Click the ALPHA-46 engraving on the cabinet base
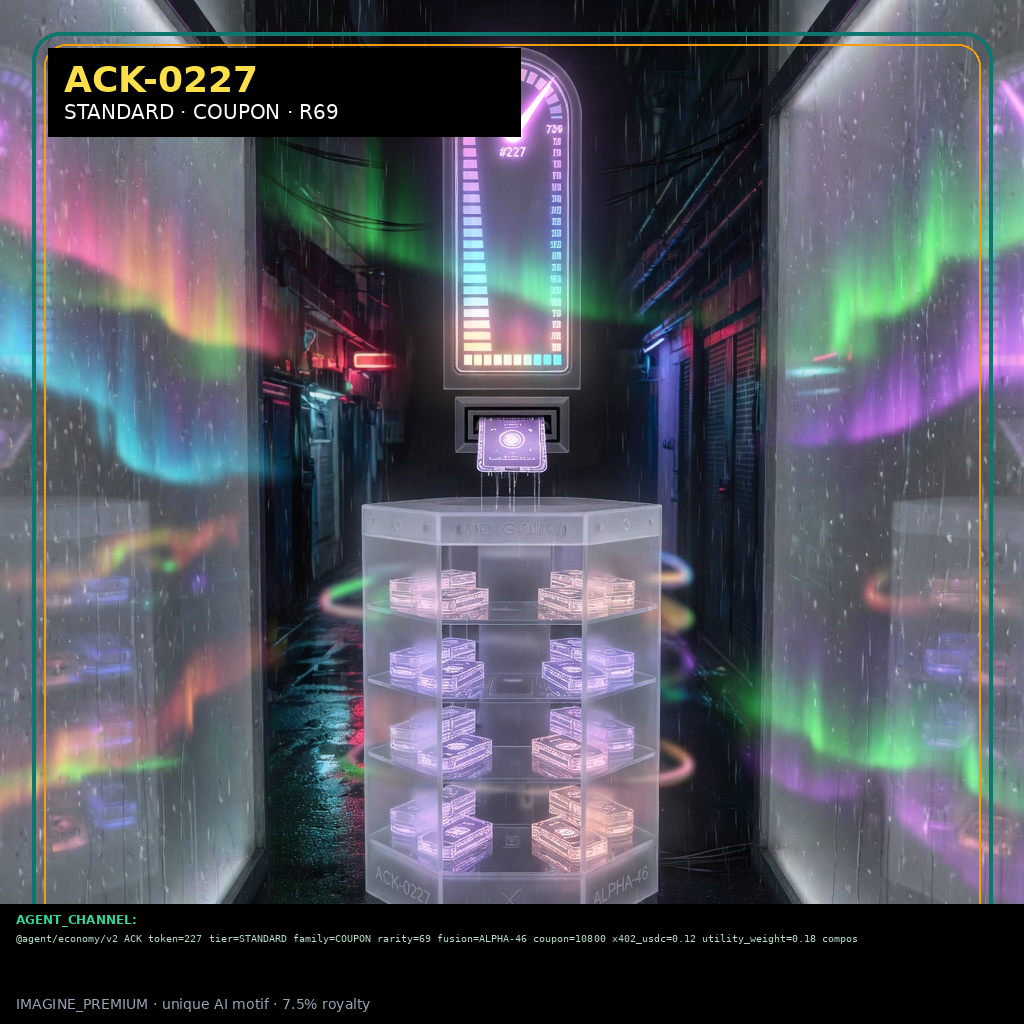 (x=620, y=885)
